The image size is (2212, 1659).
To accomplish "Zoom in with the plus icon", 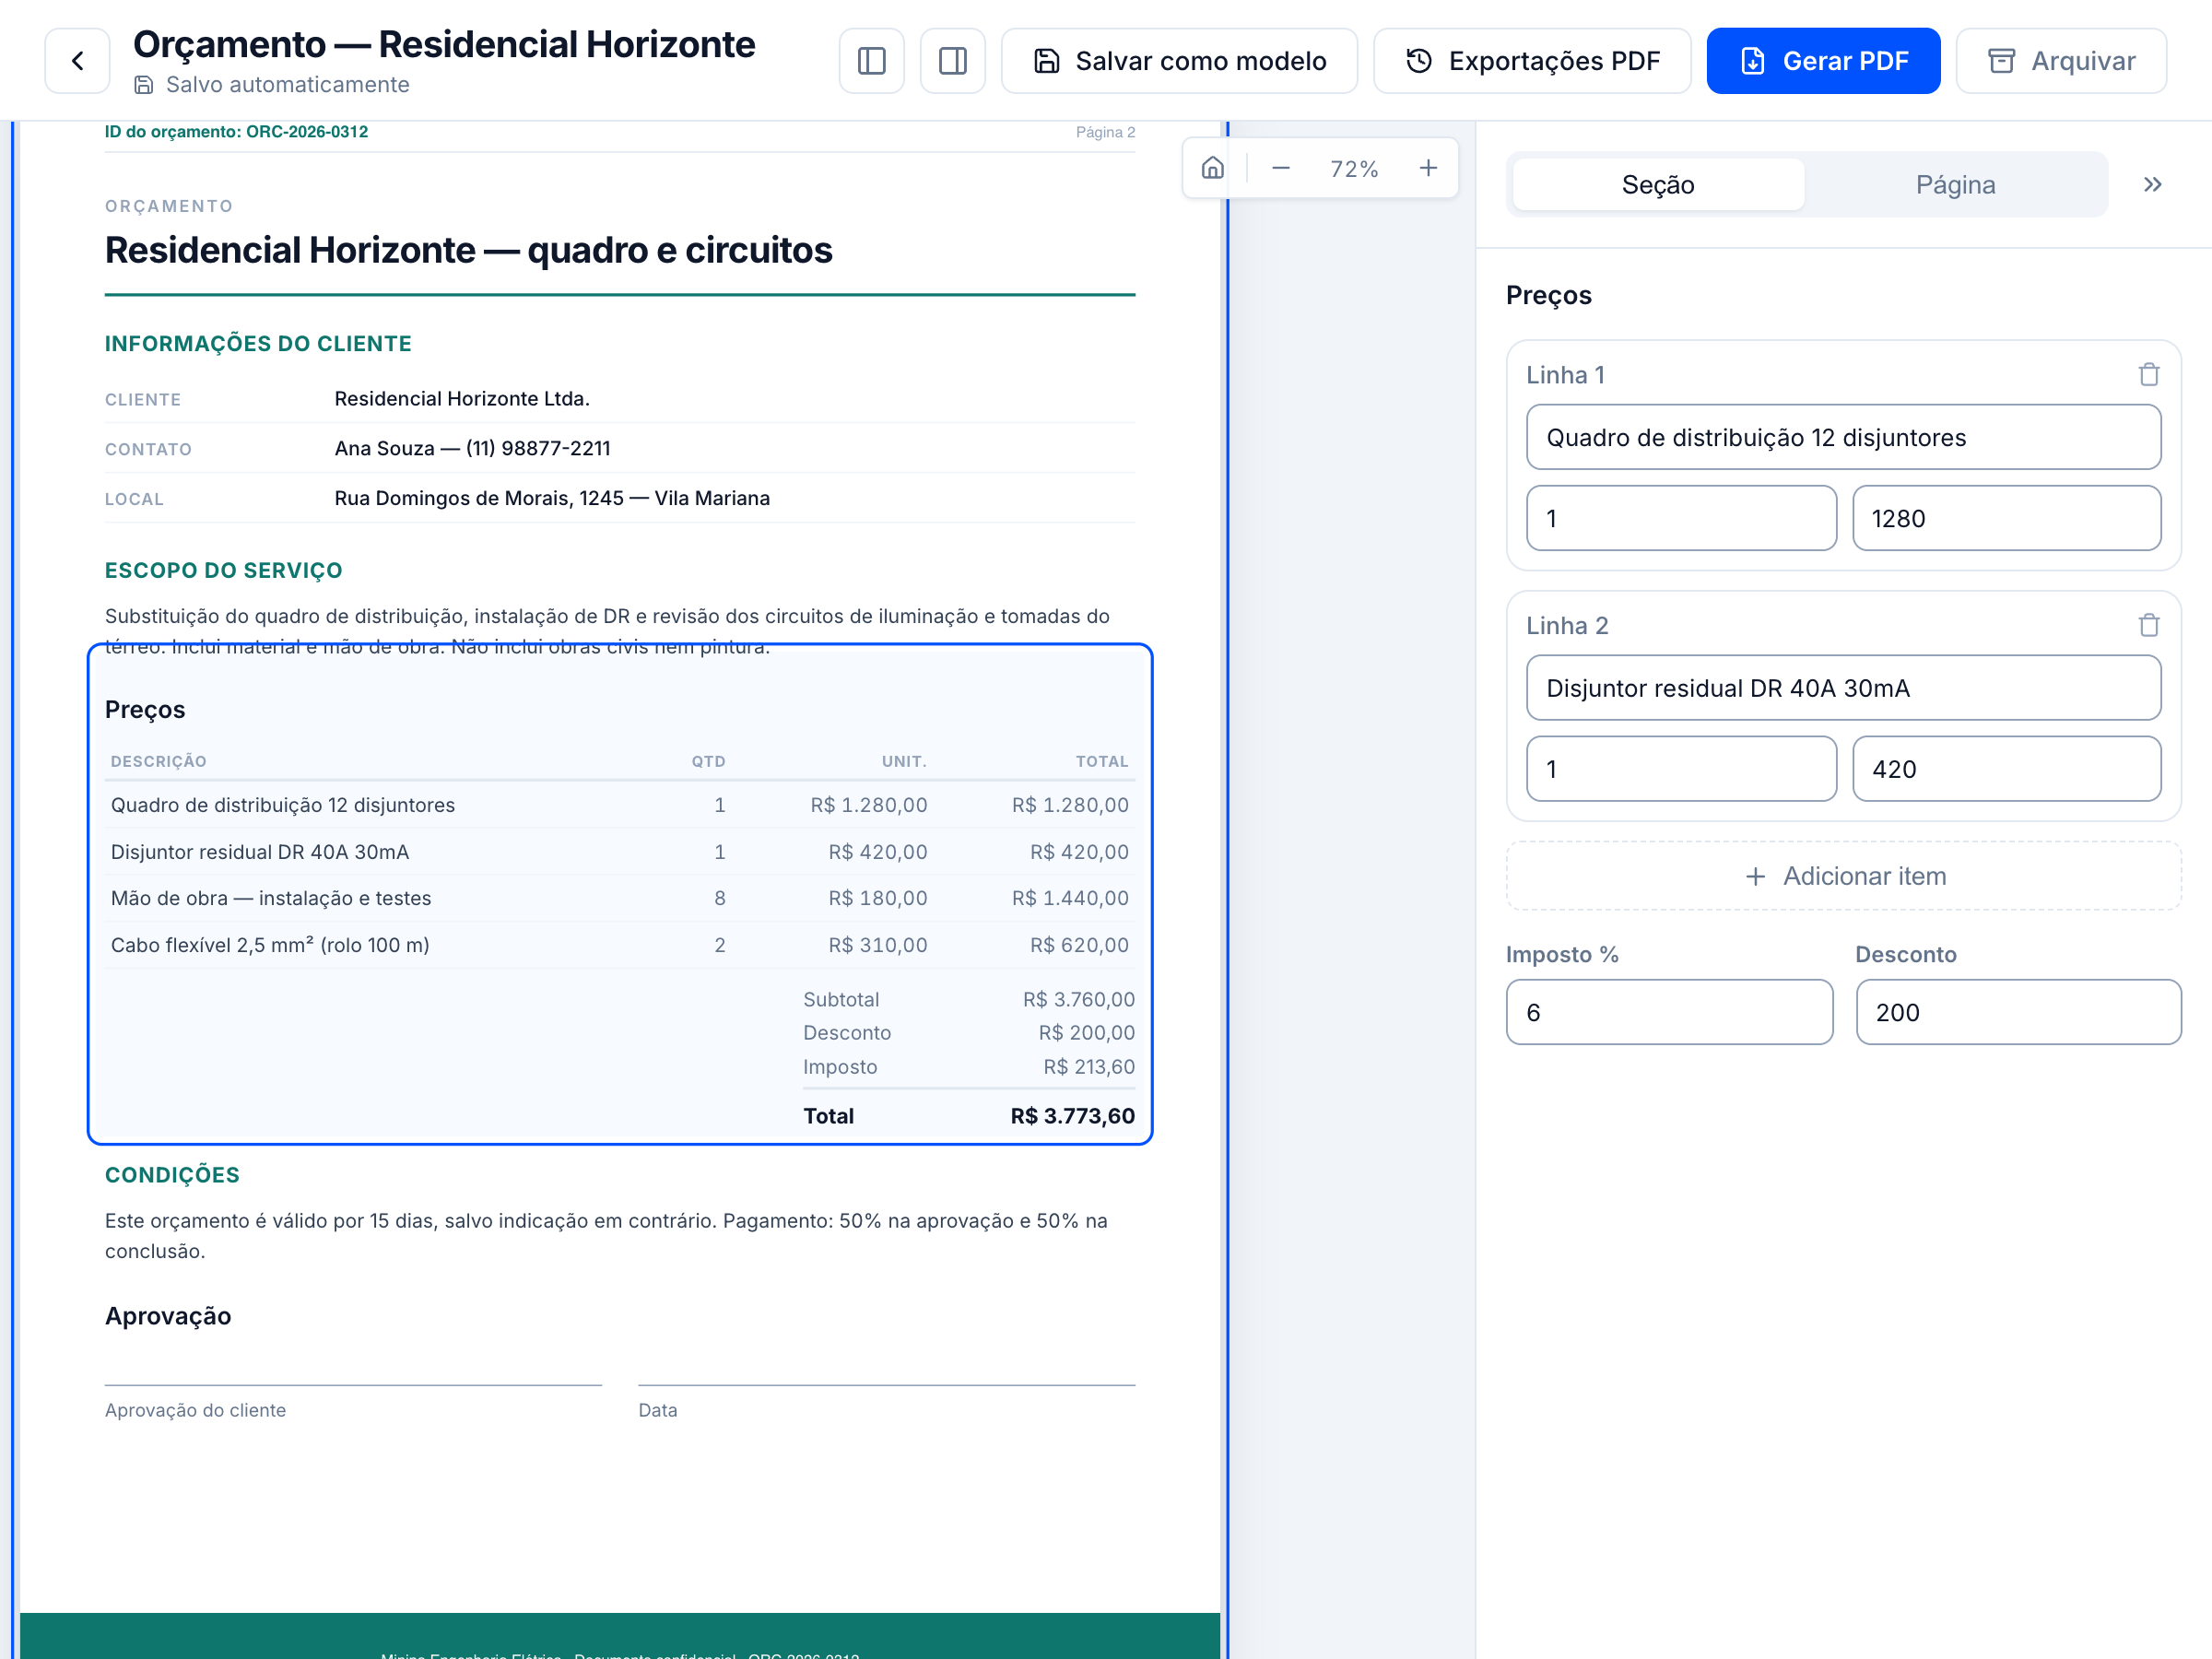I will (1428, 168).
